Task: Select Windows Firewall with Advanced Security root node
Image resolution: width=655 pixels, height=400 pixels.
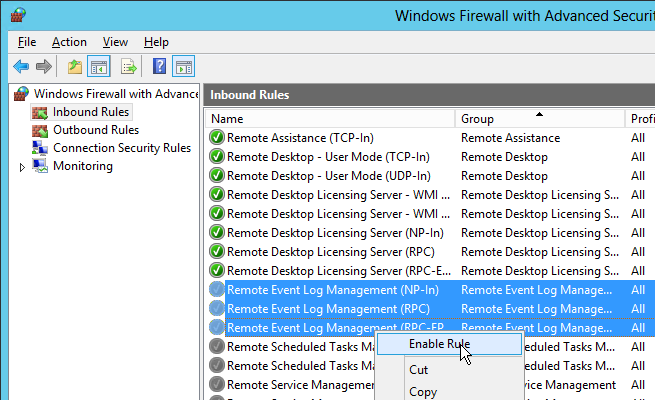Action: (116, 94)
